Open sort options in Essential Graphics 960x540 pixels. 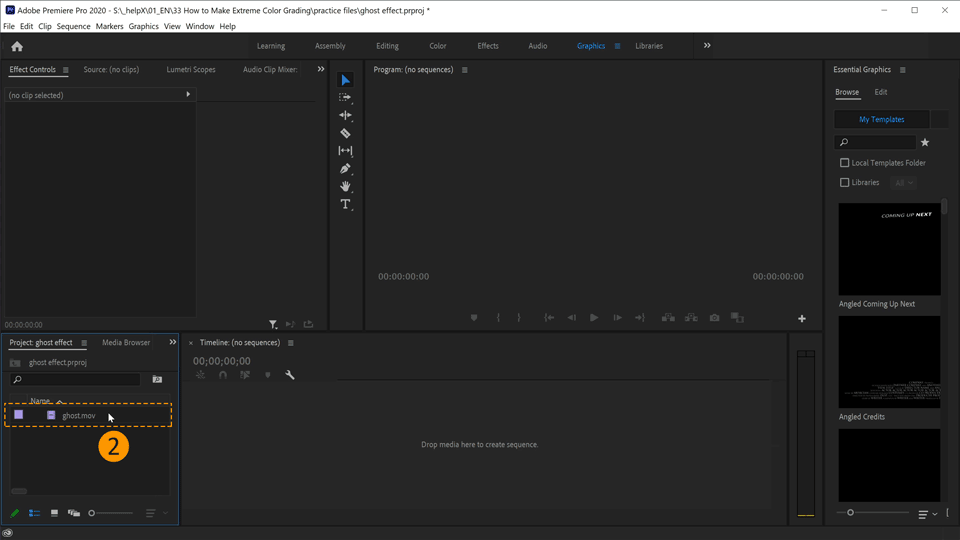click(928, 514)
